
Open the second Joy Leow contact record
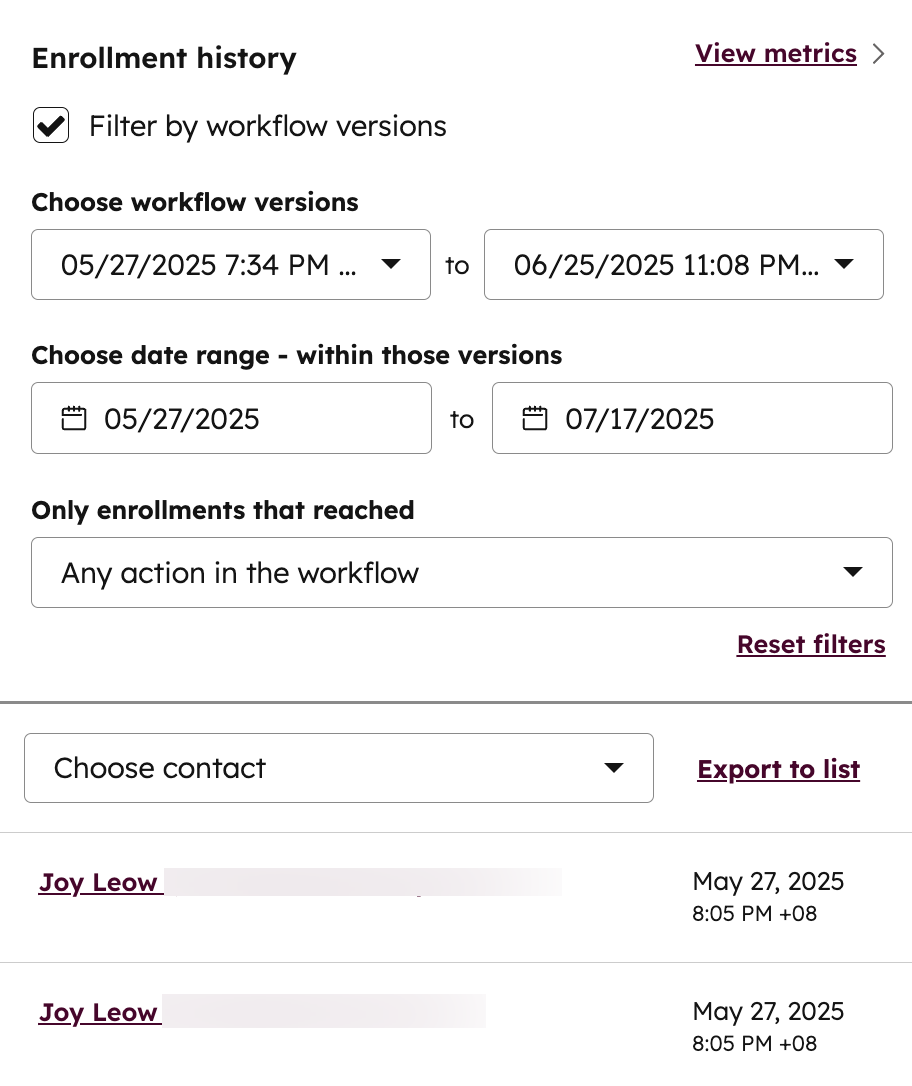coord(99,1012)
